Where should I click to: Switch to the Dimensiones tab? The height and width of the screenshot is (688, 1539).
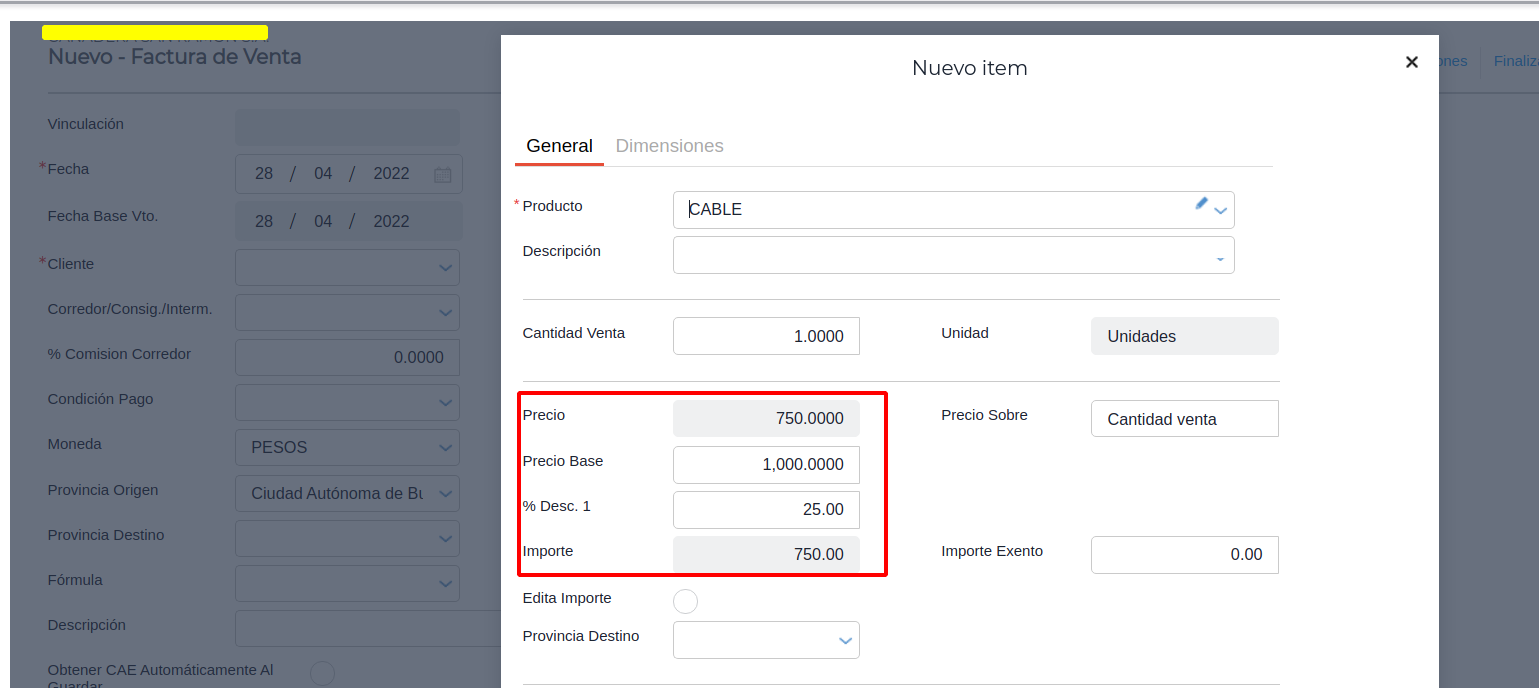tap(669, 146)
